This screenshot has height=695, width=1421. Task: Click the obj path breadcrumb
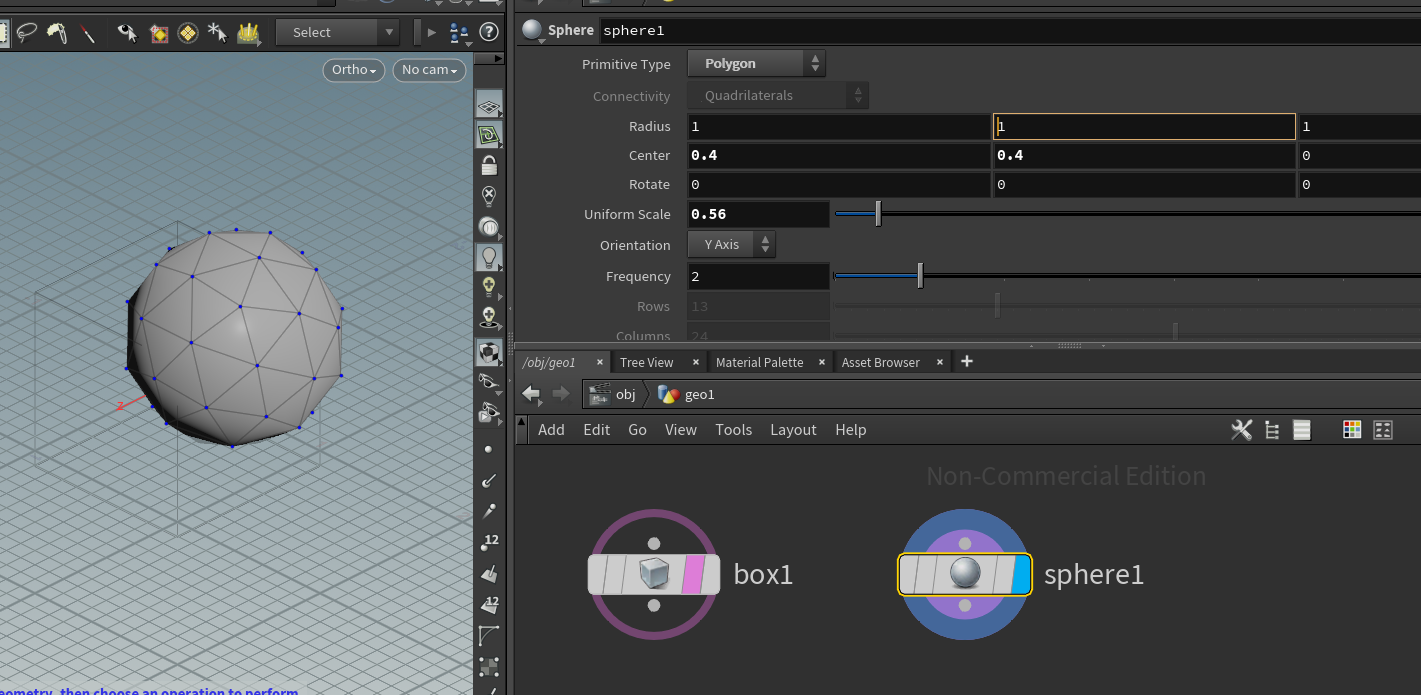click(625, 394)
